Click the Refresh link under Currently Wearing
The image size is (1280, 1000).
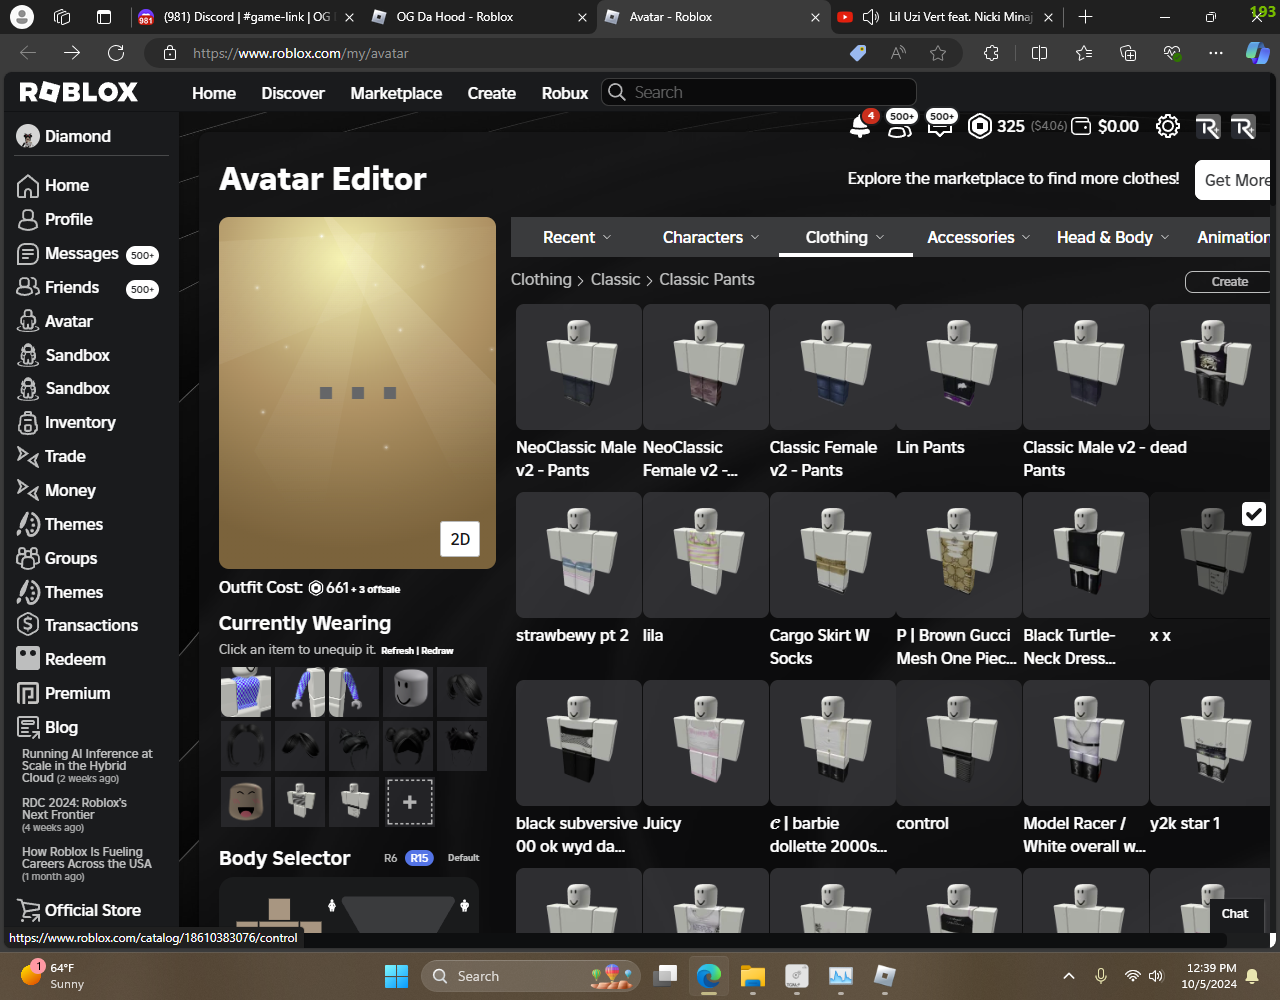pos(397,651)
